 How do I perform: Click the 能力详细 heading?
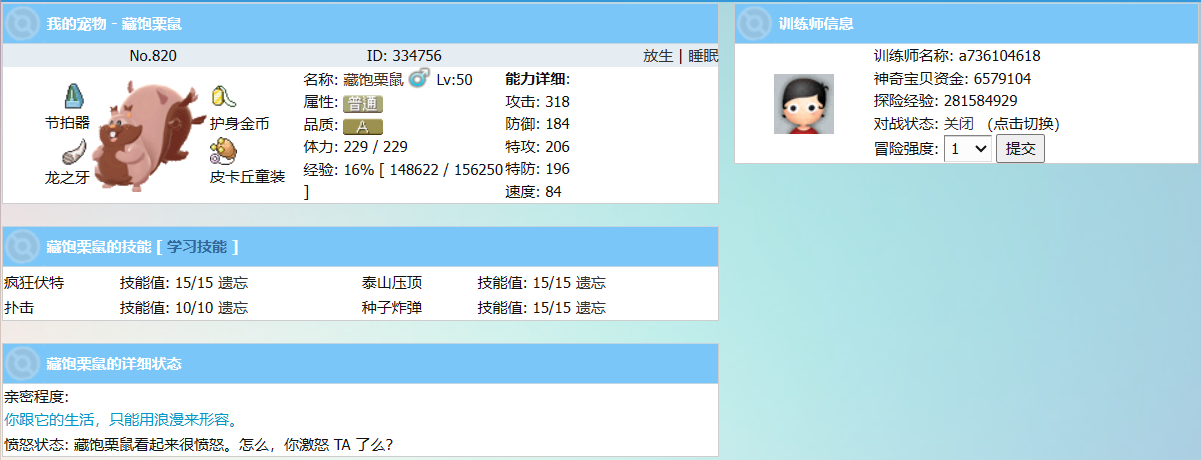click(x=538, y=78)
